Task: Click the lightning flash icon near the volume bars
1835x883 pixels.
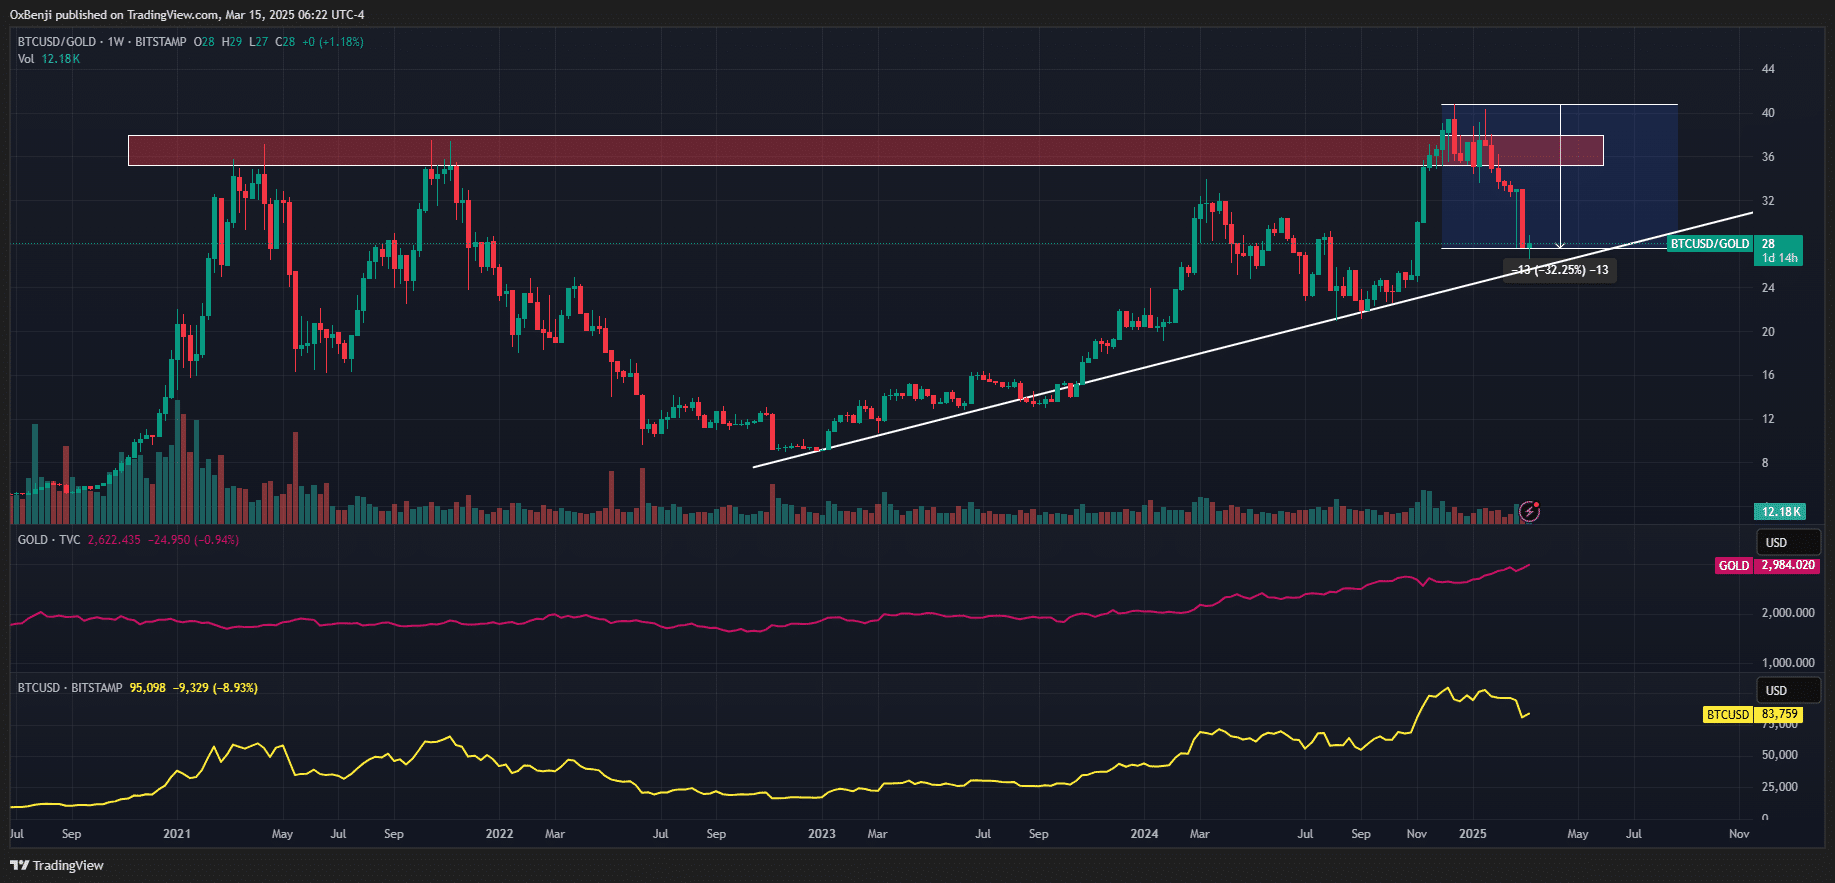Action: point(1529,511)
